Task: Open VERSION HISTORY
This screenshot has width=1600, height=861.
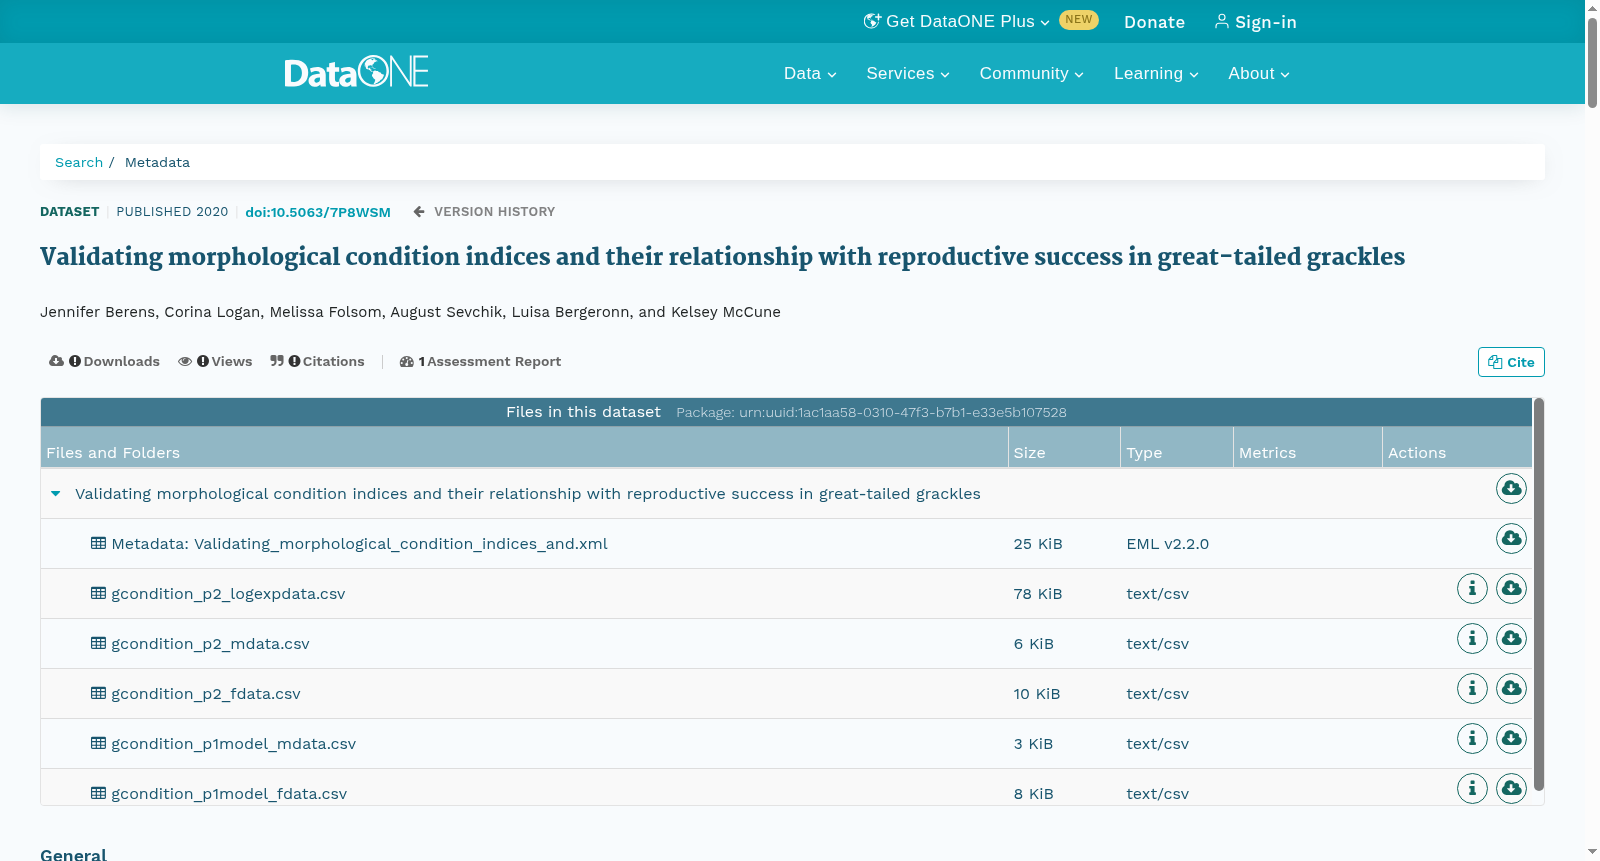Action: pos(494,211)
